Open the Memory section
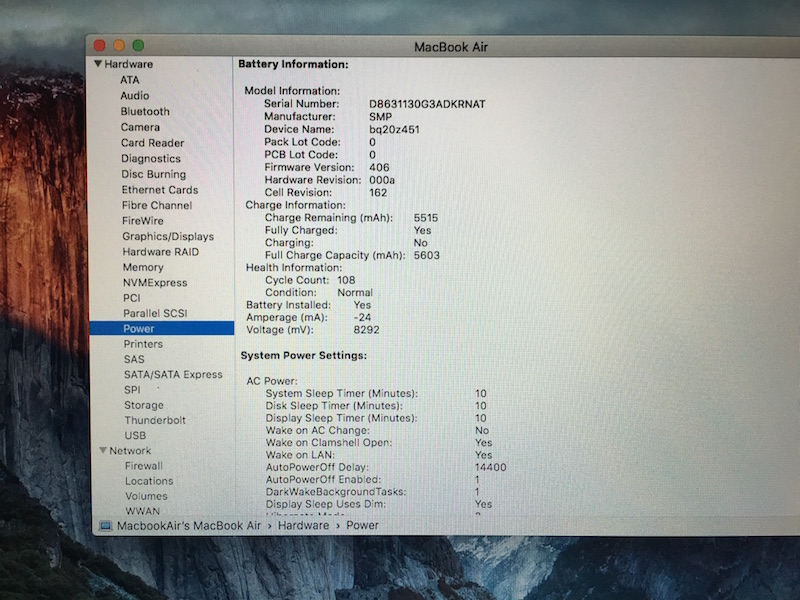 click(143, 267)
